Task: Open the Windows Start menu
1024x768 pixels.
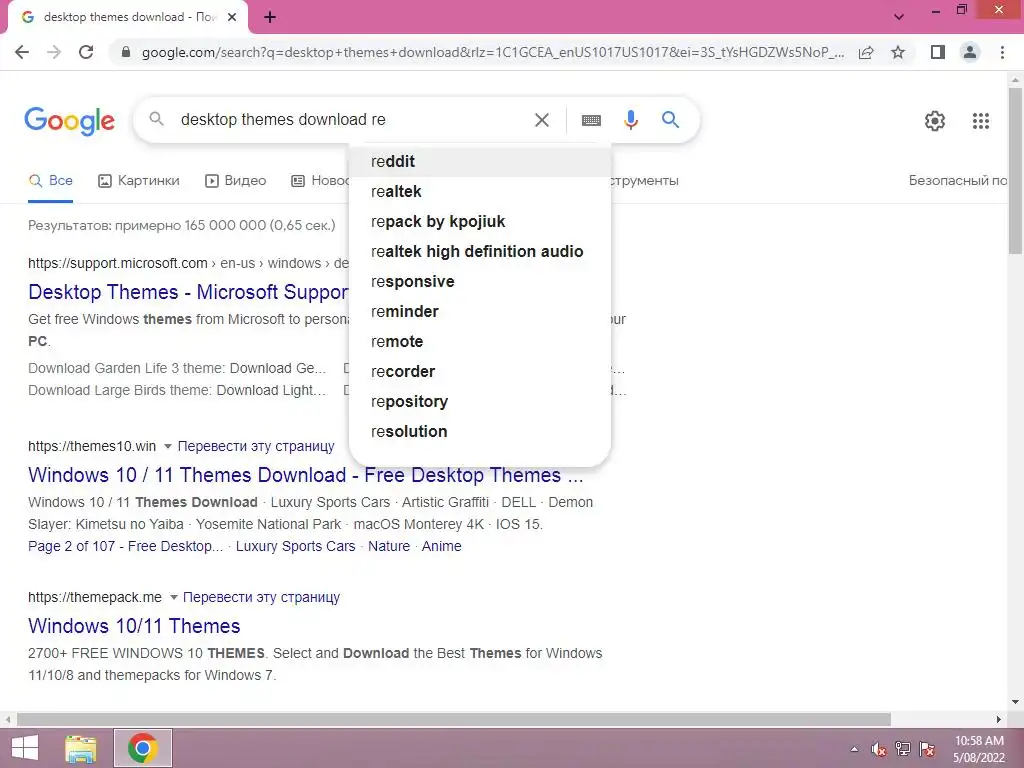Action: [25, 748]
